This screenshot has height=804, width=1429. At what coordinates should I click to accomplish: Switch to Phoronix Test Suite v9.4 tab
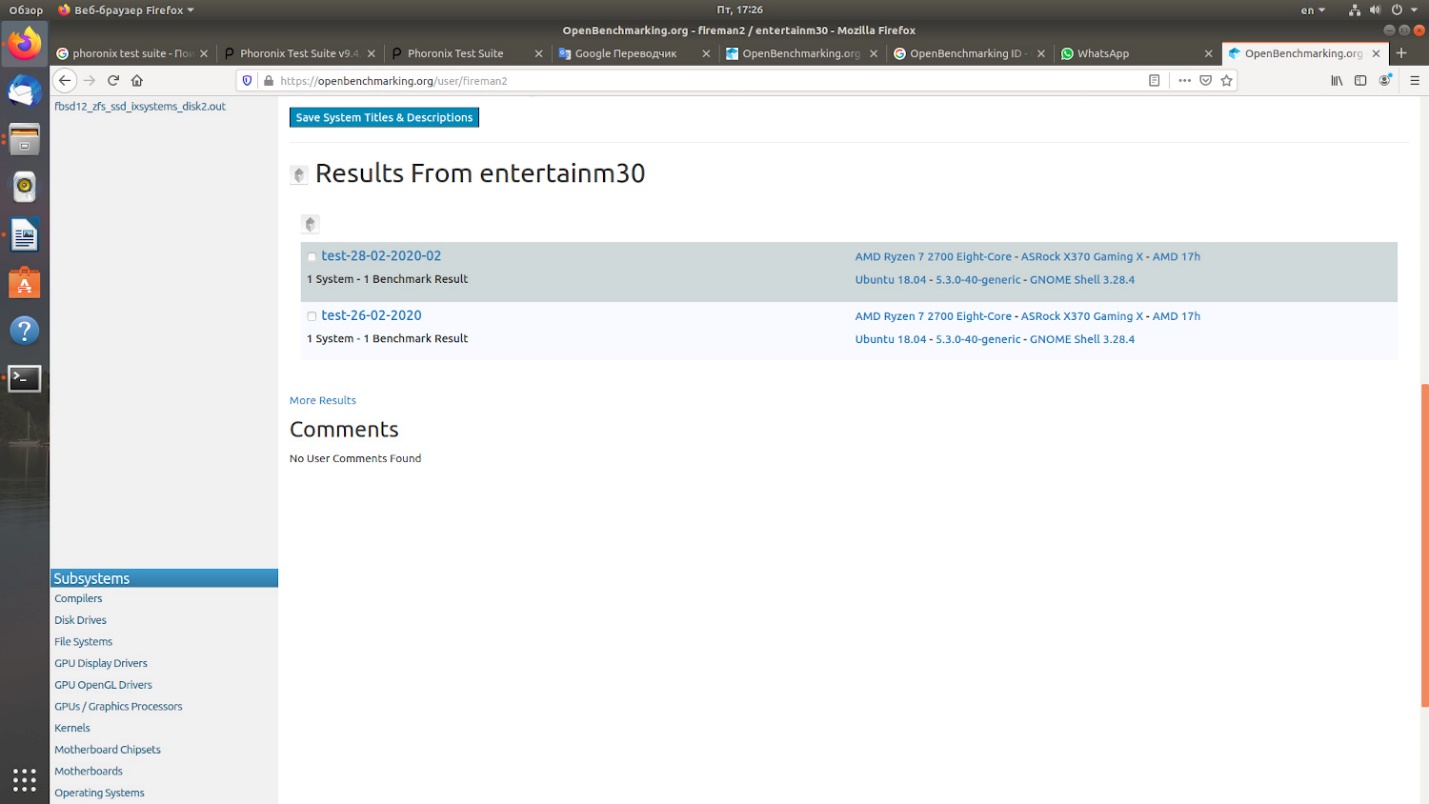[299, 53]
